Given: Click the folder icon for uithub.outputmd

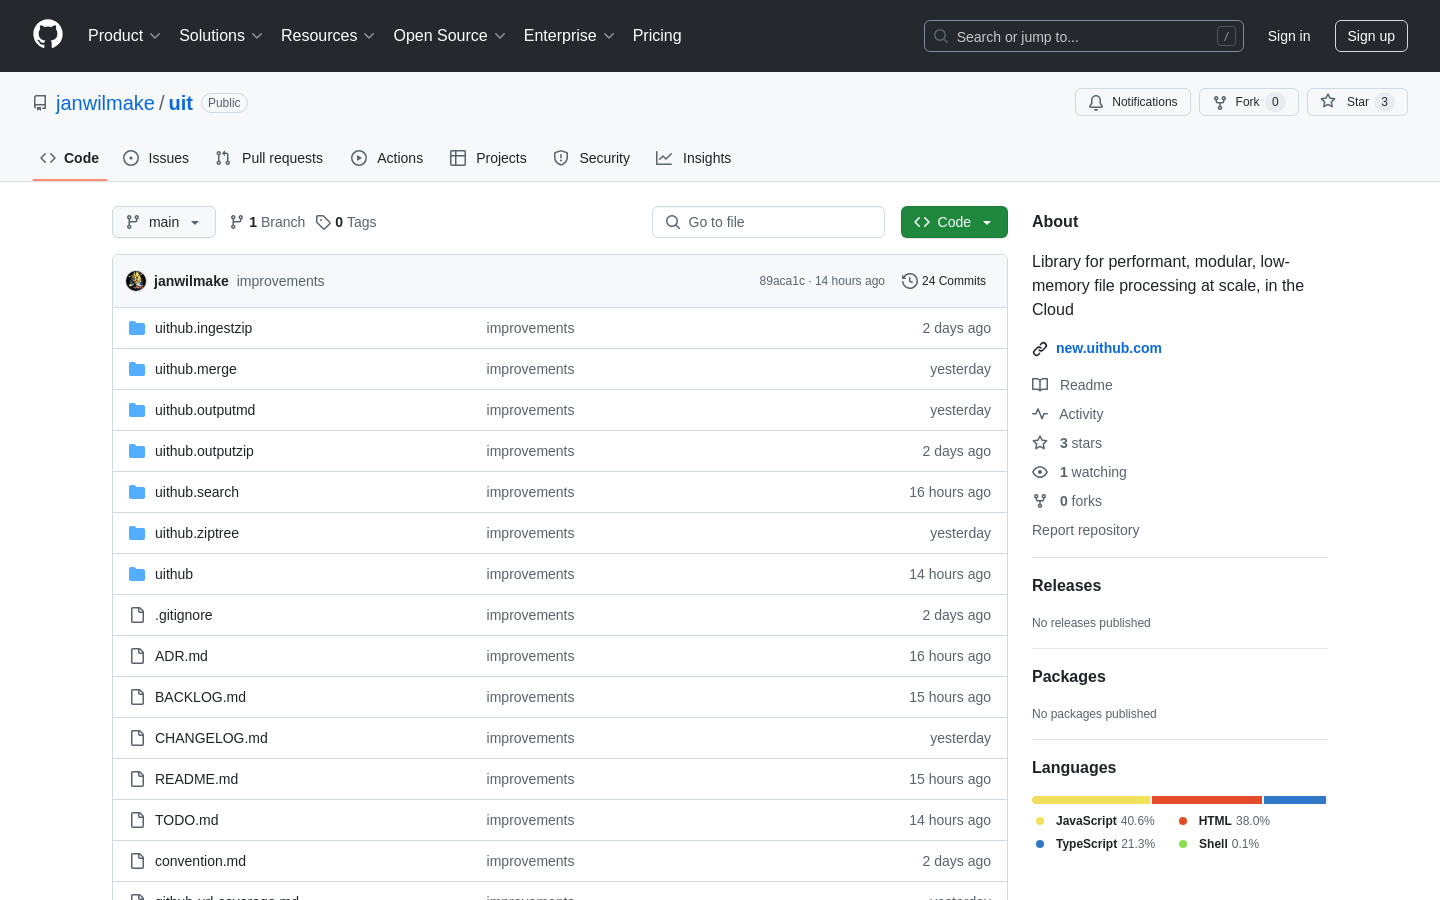Looking at the screenshot, I should [x=137, y=410].
